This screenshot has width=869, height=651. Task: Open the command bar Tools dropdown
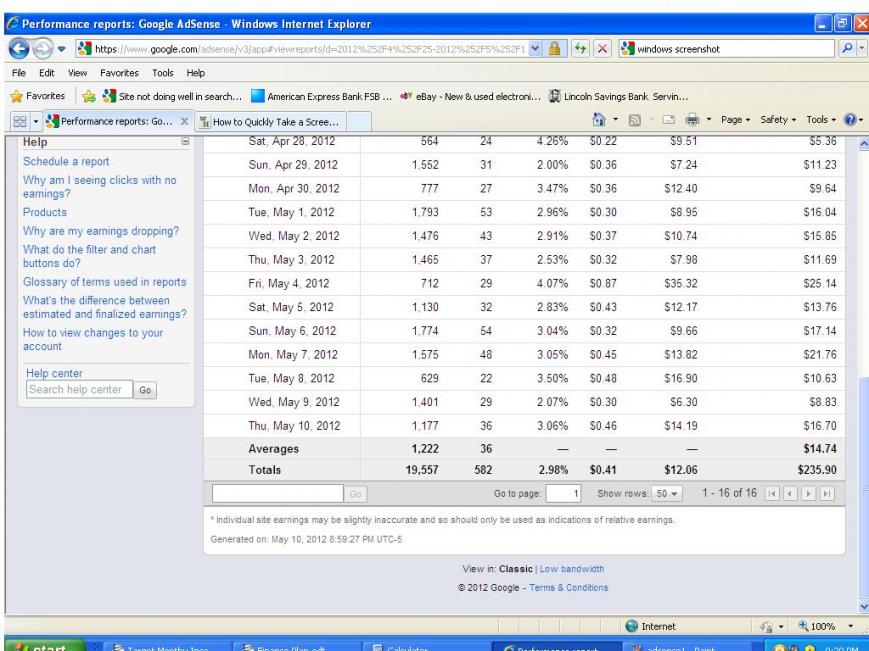[821, 120]
